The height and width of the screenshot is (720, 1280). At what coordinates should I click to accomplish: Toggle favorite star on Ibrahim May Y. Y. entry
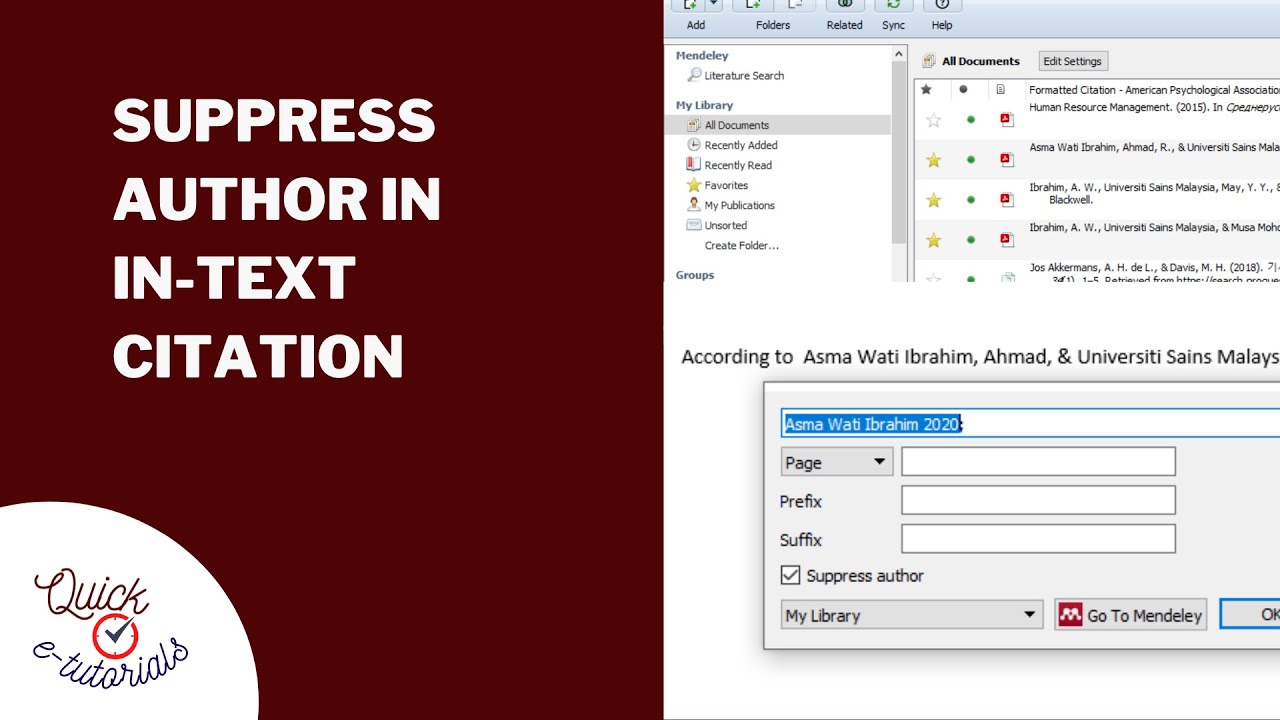point(934,200)
